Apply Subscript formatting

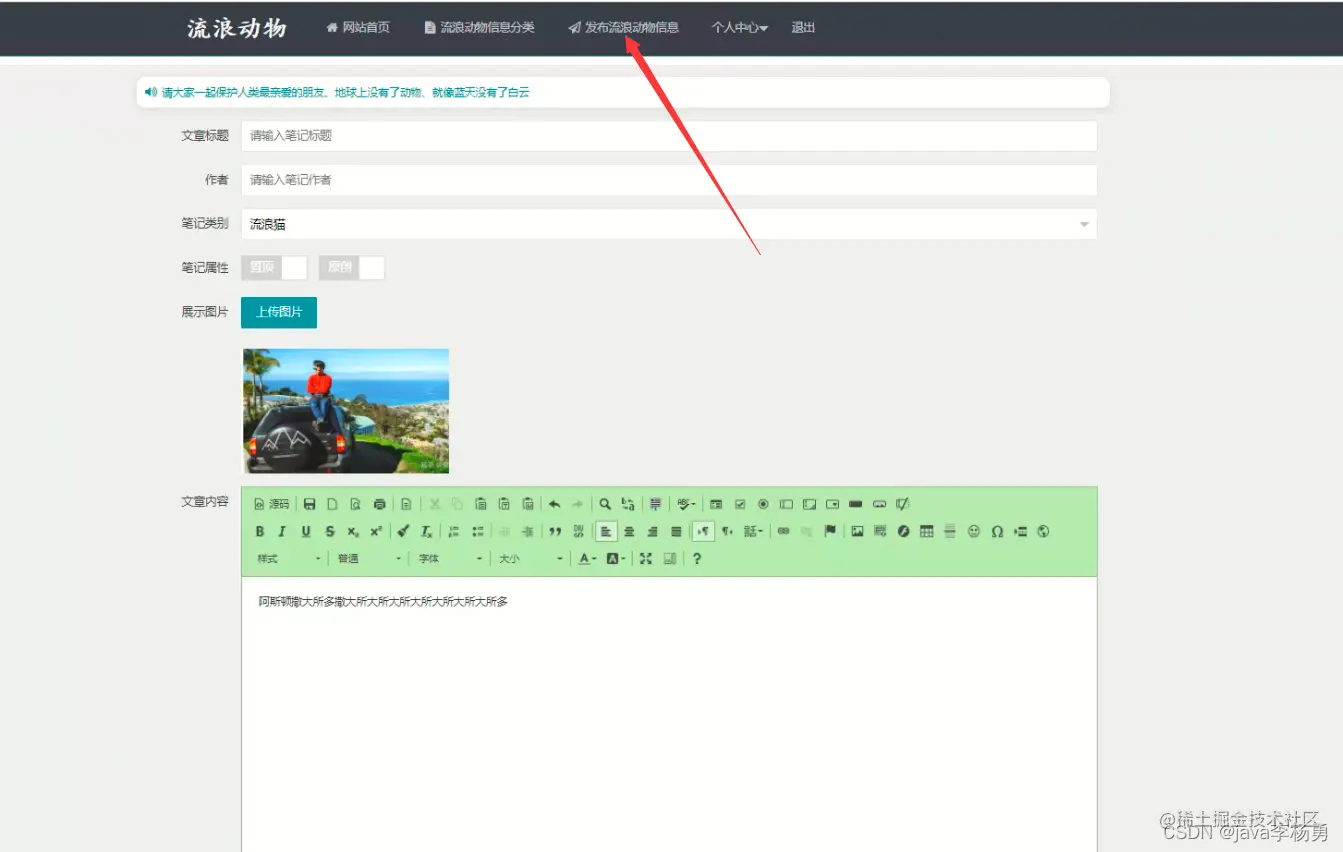[353, 532]
